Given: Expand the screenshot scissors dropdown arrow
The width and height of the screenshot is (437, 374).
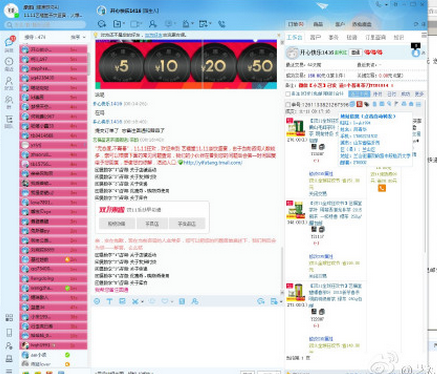Looking at the screenshot, I should coord(142,302).
